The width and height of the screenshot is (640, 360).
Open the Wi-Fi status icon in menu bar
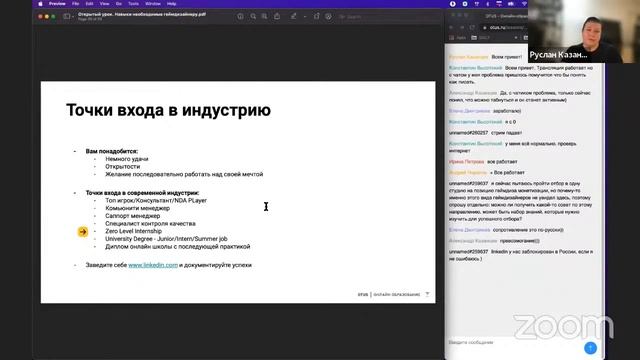[524, 4]
